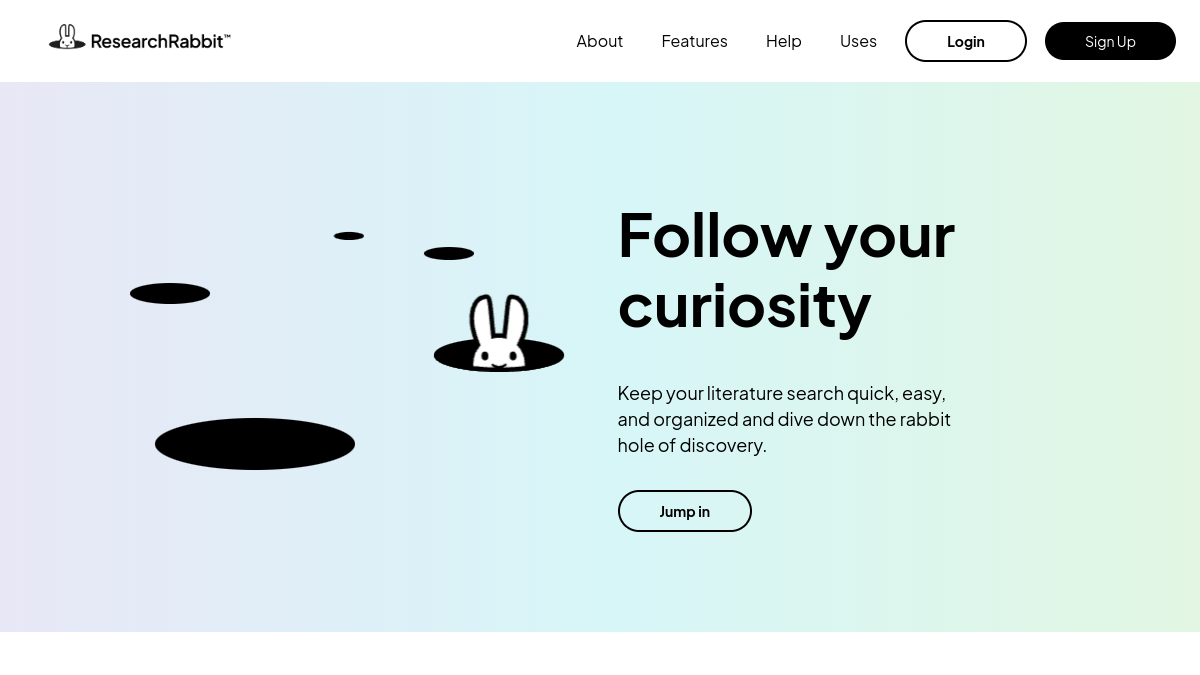Click the Jump in button
The width and height of the screenshot is (1200, 675).
coord(685,511)
